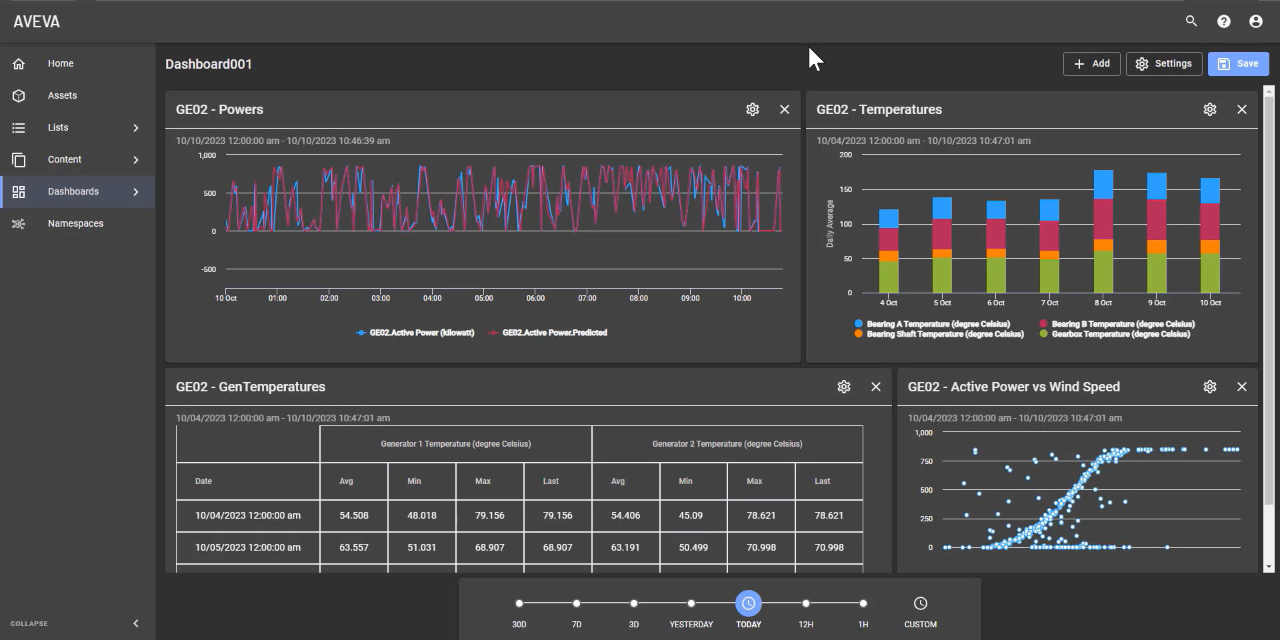Click the GE02 - Powers widget title

click(x=220, y=110)
